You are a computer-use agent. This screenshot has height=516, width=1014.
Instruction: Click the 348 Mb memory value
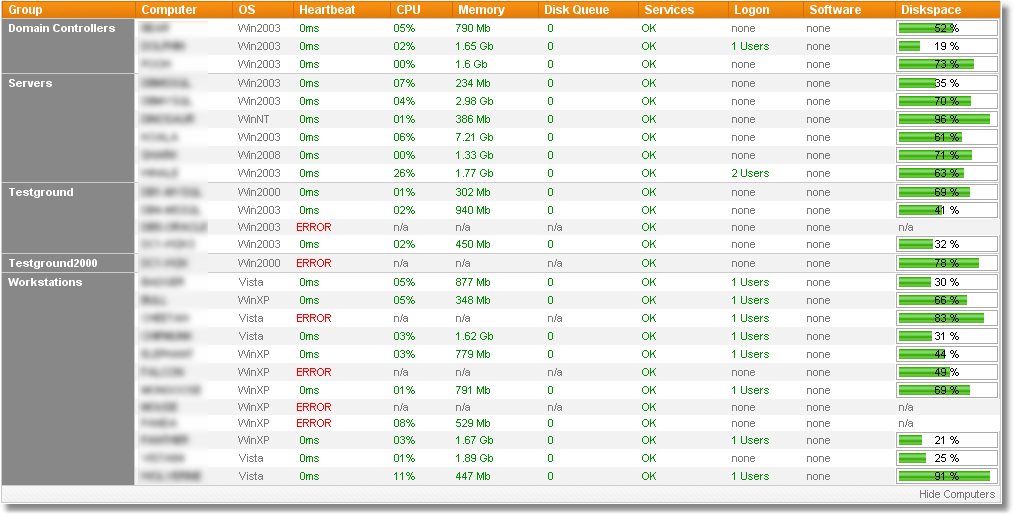point(473,301)
